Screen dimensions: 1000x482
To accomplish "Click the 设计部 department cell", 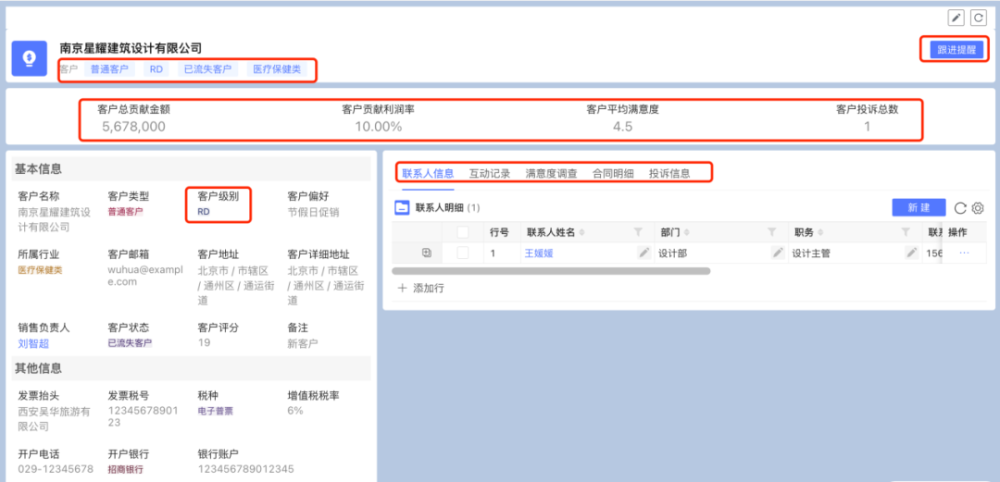I will (x=720, y=253).
